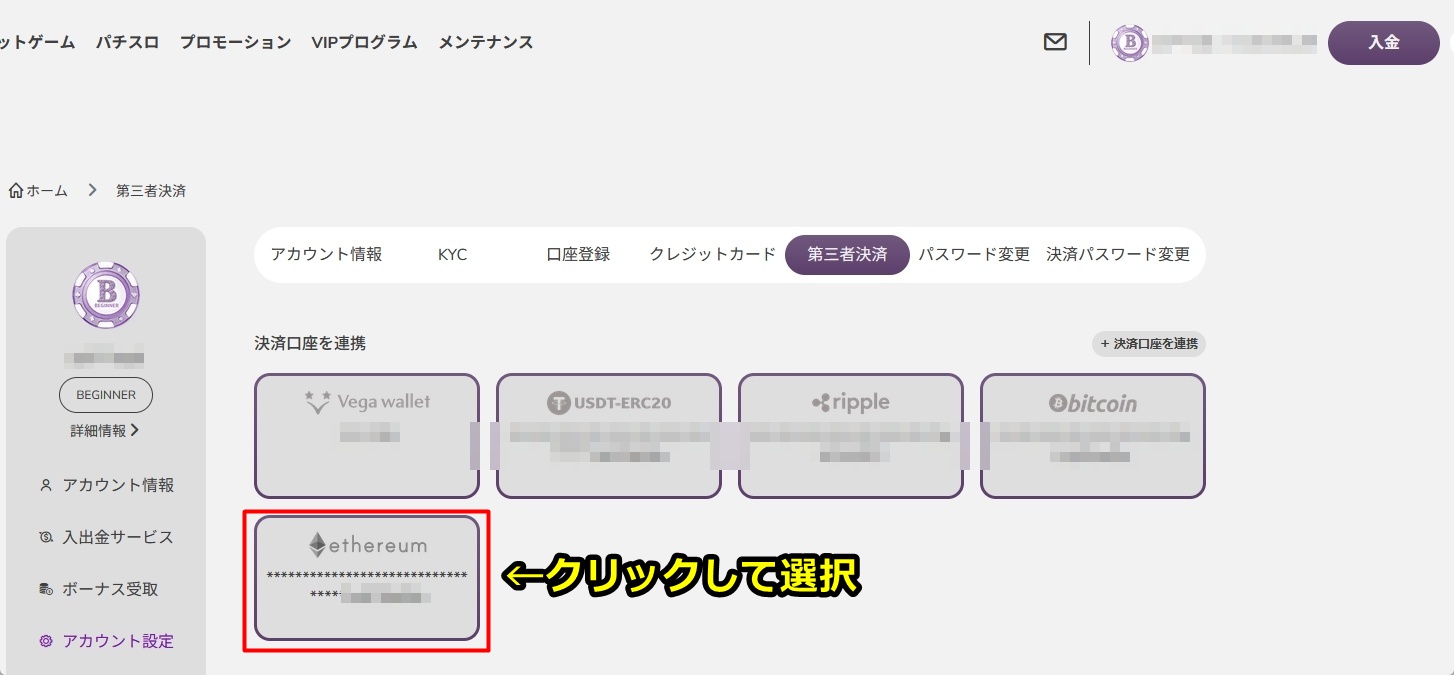
Task: Select the USDT-ERC20 card
Action: pos(609,436)
